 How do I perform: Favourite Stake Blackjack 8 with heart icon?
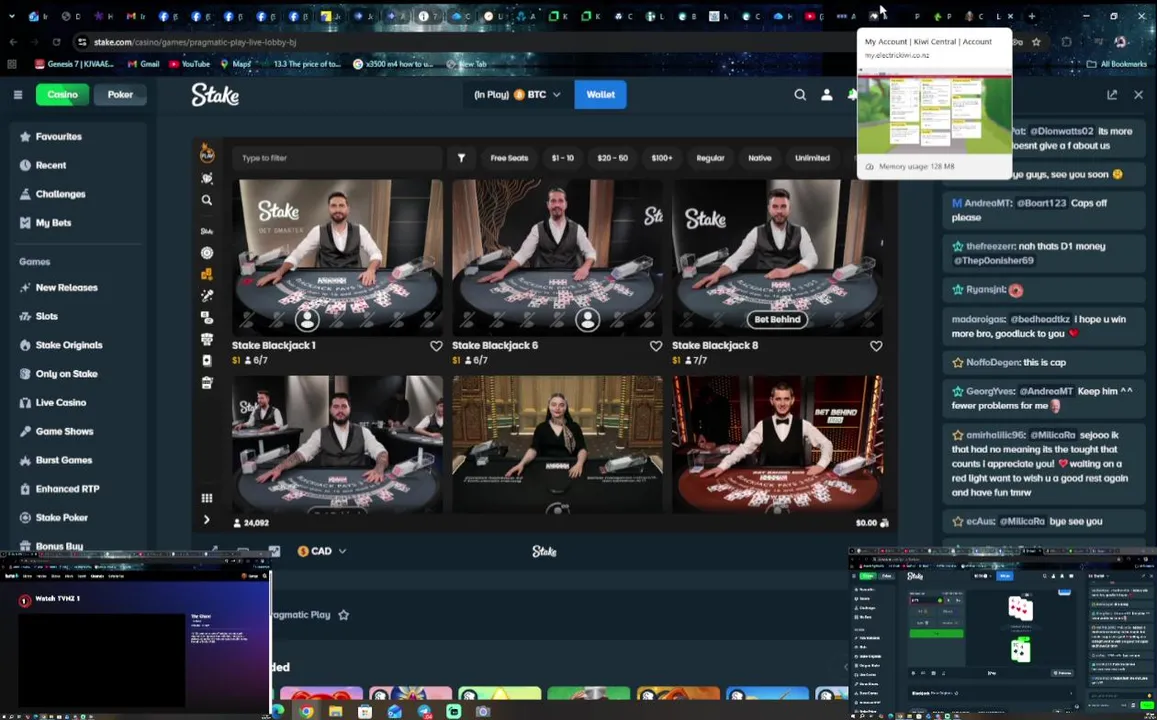coord(876,346)
